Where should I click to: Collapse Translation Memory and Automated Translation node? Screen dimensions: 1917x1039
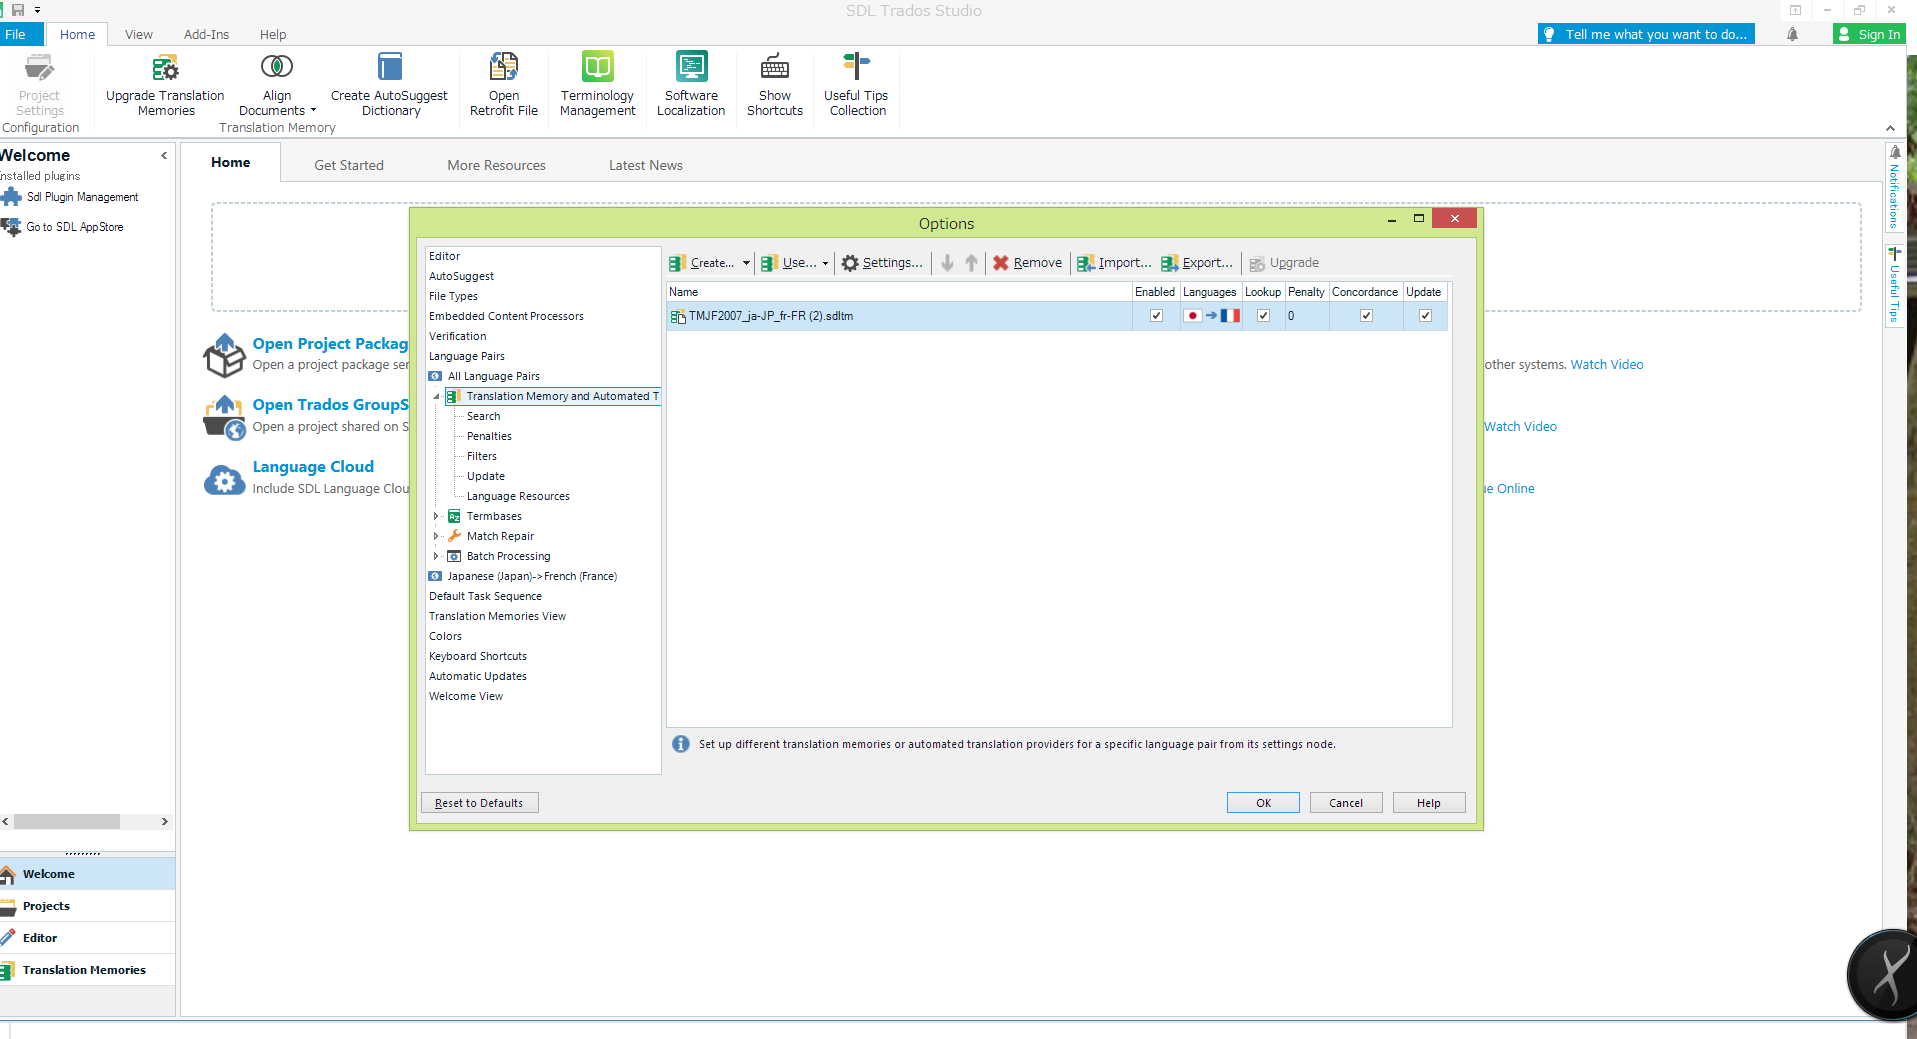(x=437, y=397)
